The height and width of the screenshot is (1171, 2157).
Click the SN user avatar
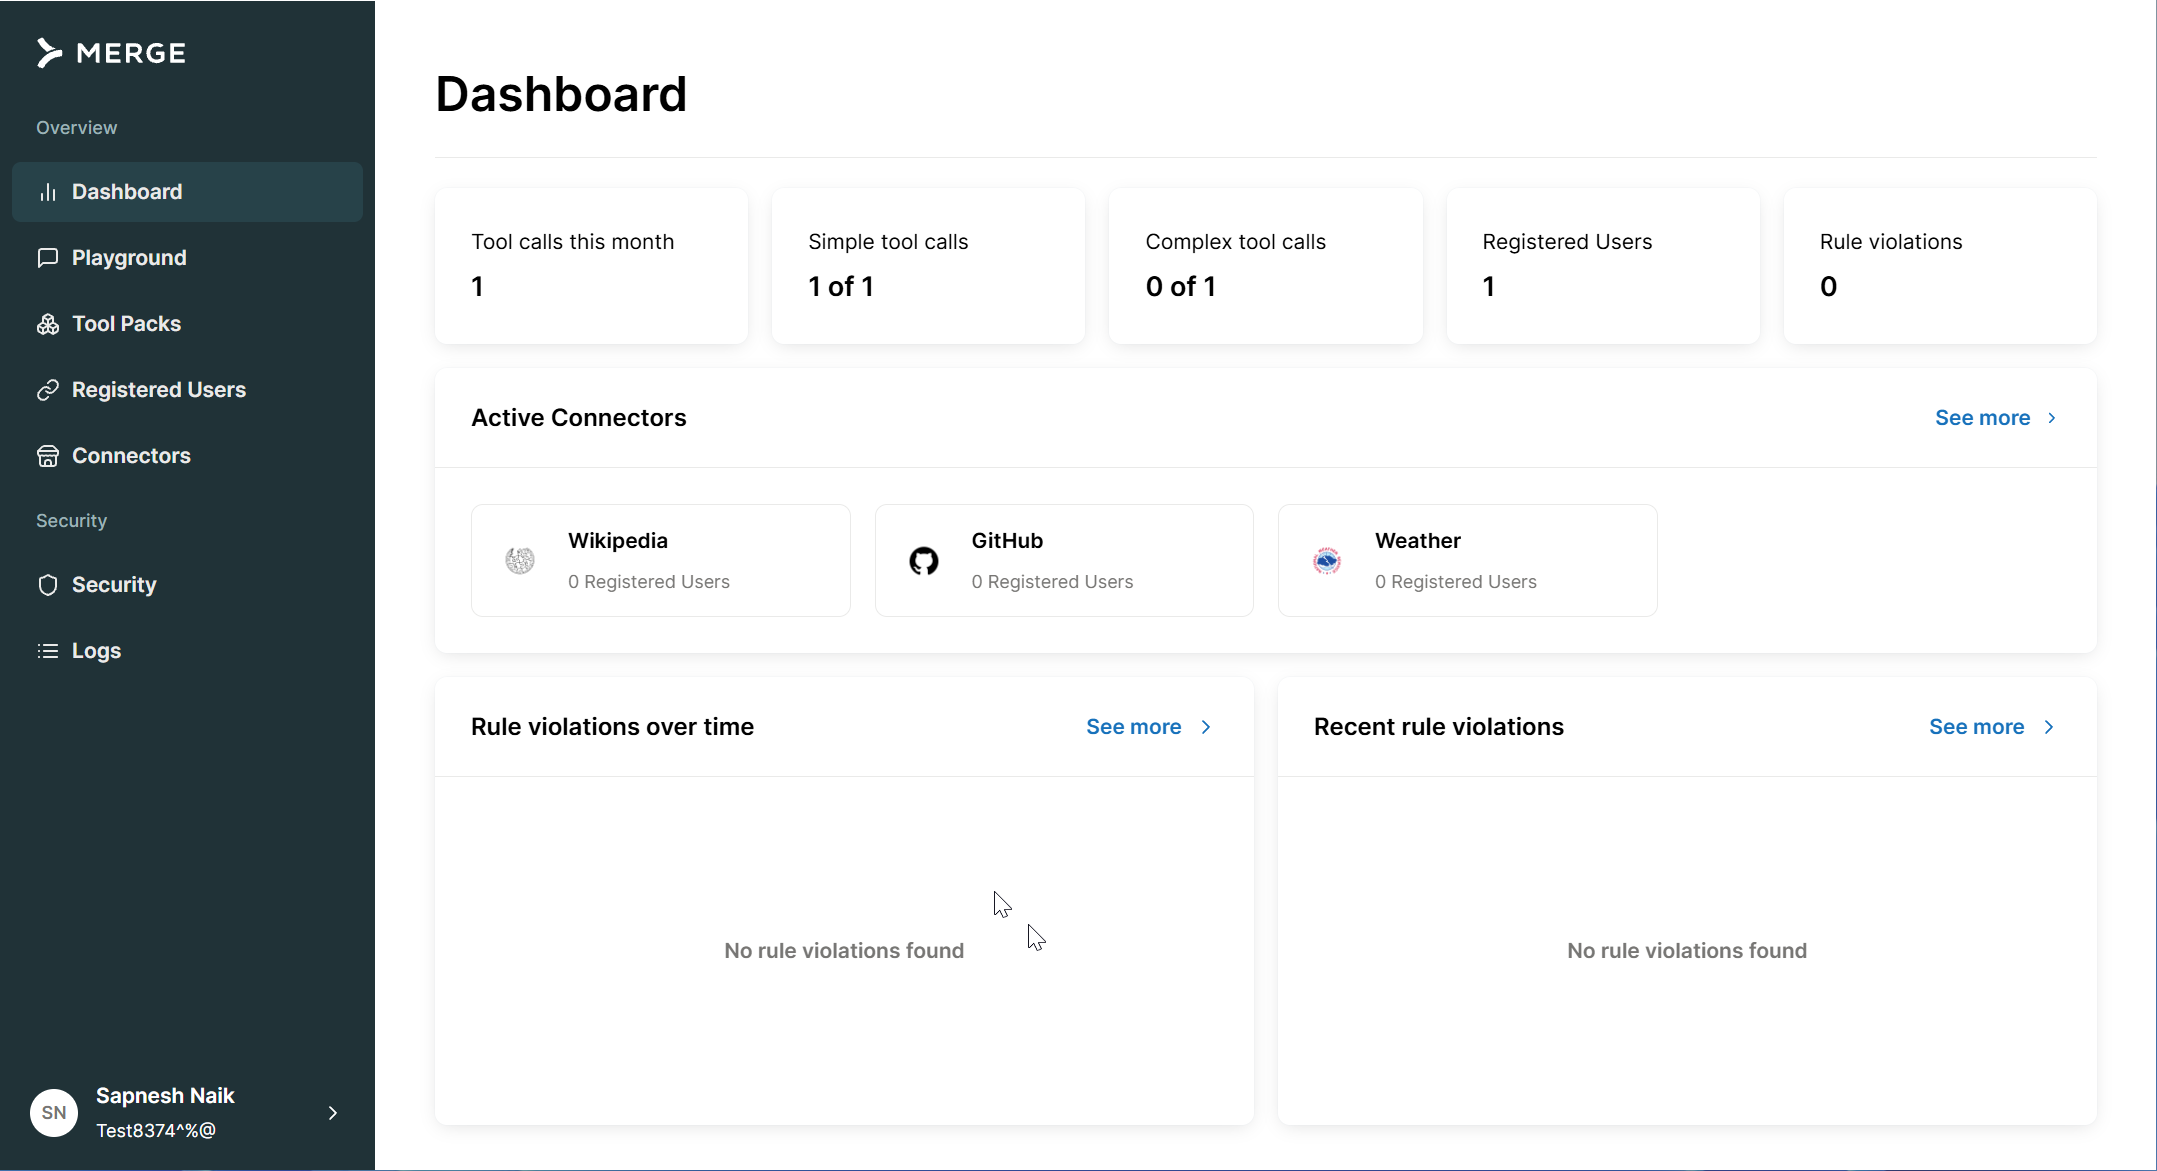(54, 1113)
